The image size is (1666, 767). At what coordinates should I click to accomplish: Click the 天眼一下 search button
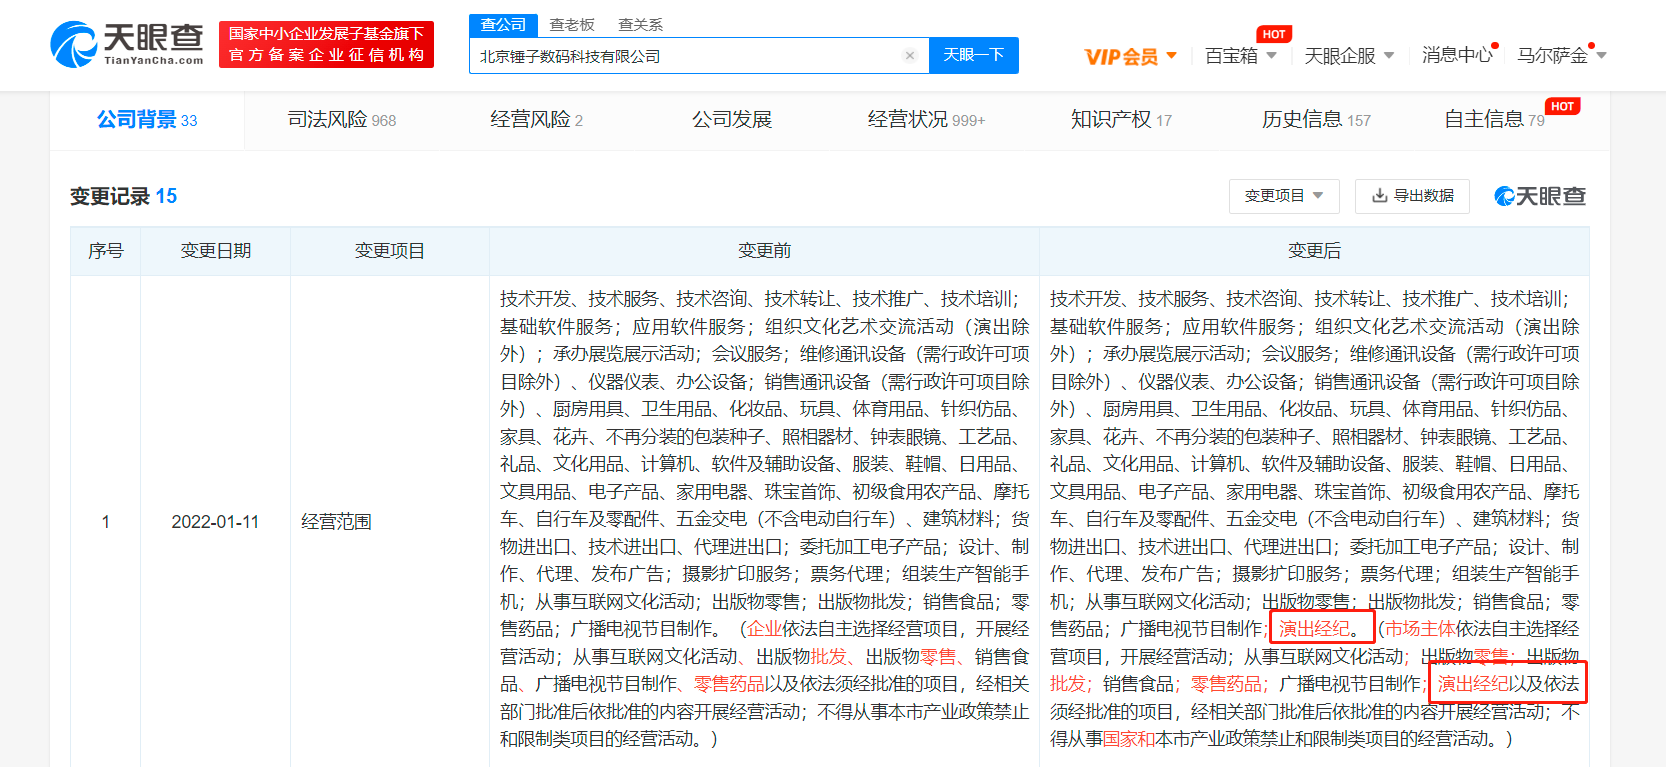(x=974, y=55)
